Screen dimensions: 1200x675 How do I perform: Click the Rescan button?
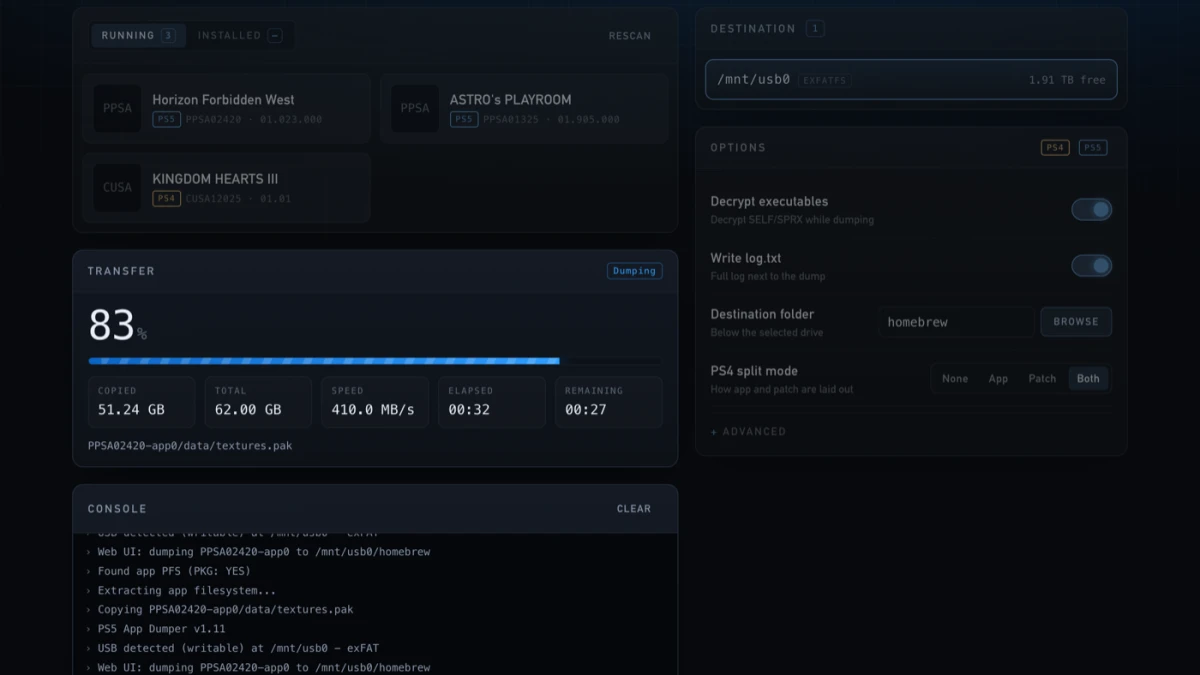click(630, 36)
